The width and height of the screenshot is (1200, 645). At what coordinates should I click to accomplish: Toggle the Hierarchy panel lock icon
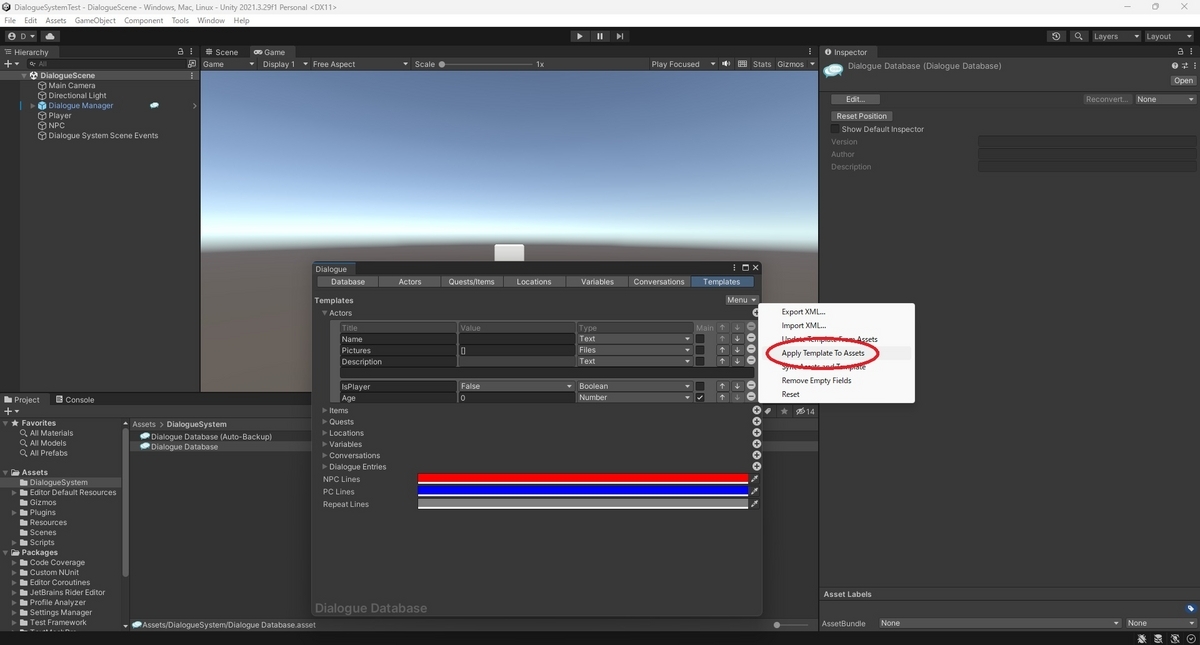coord(181,52)
